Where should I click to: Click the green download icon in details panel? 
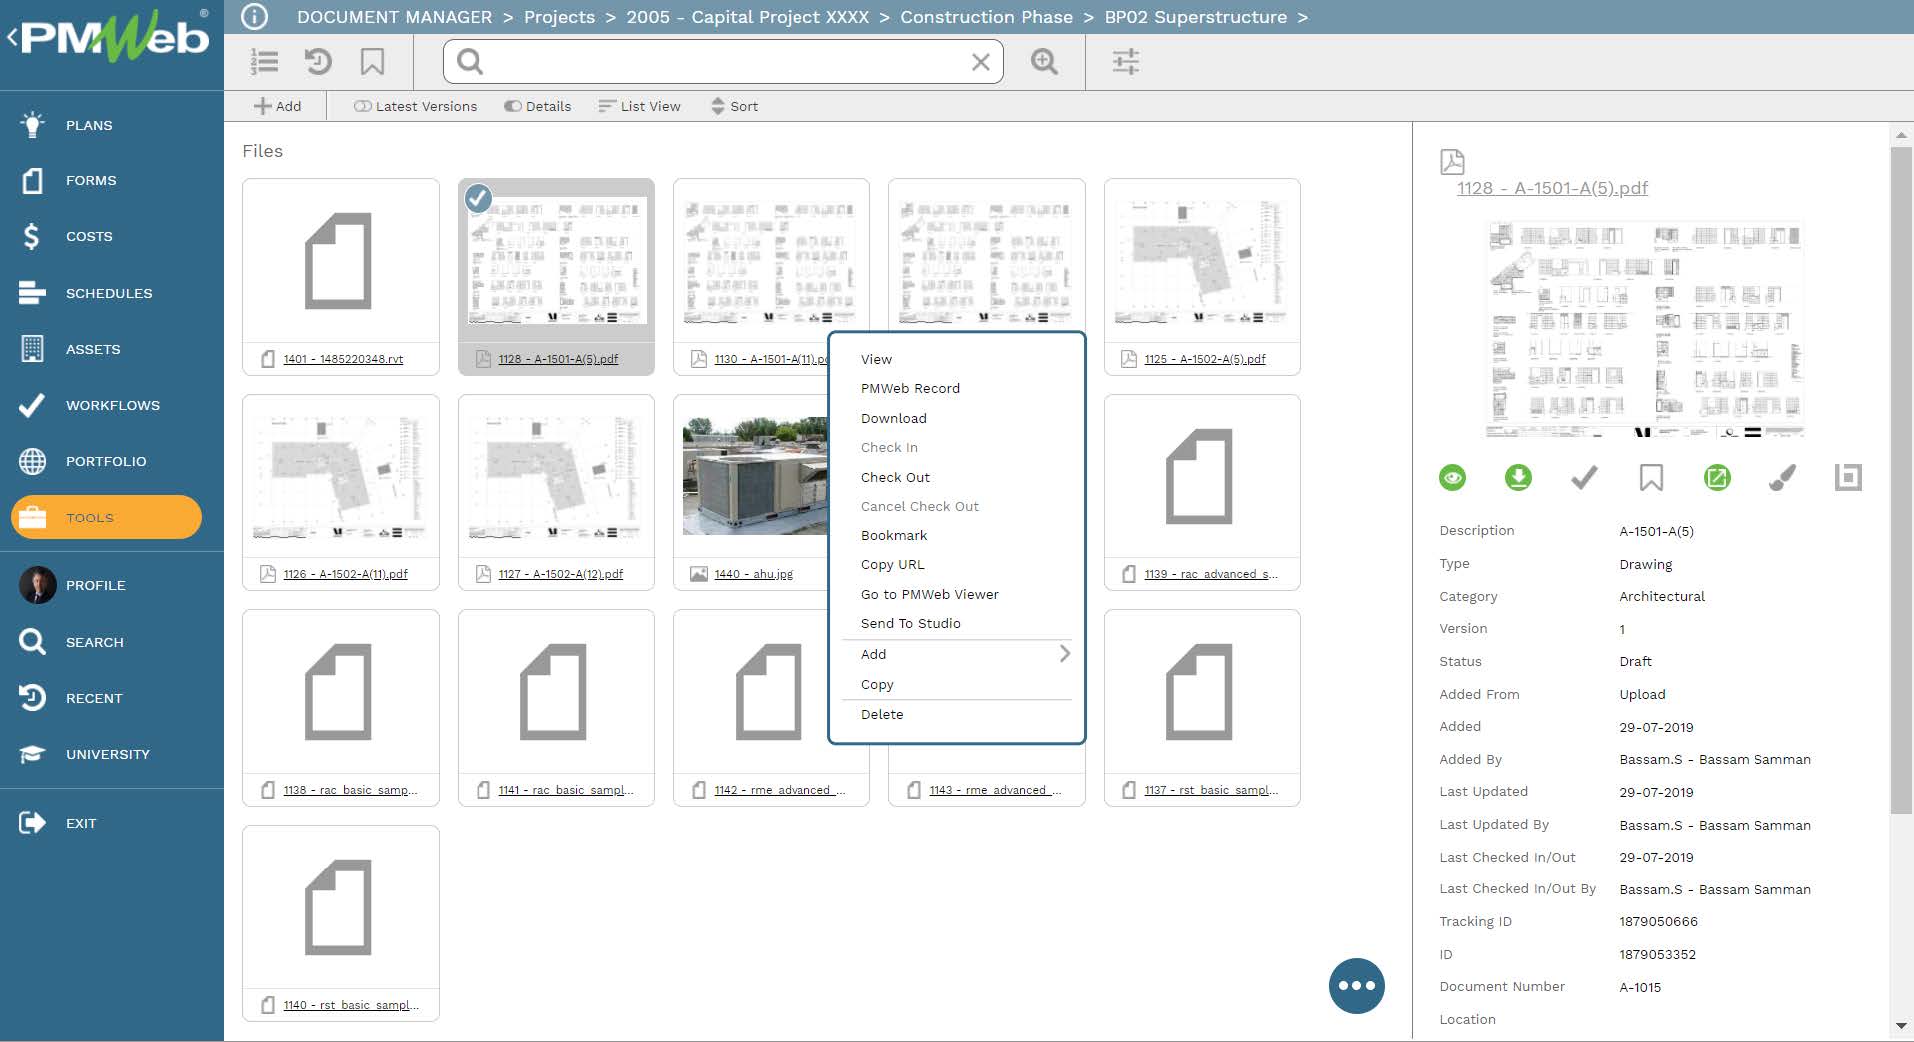click(x=1518, y=478)
